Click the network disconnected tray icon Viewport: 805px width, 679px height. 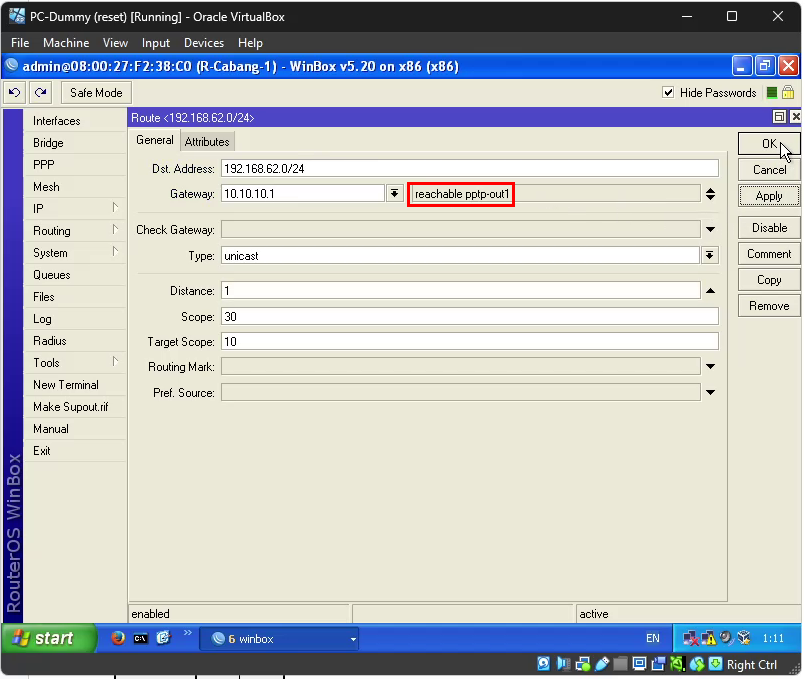coord(690,638)
